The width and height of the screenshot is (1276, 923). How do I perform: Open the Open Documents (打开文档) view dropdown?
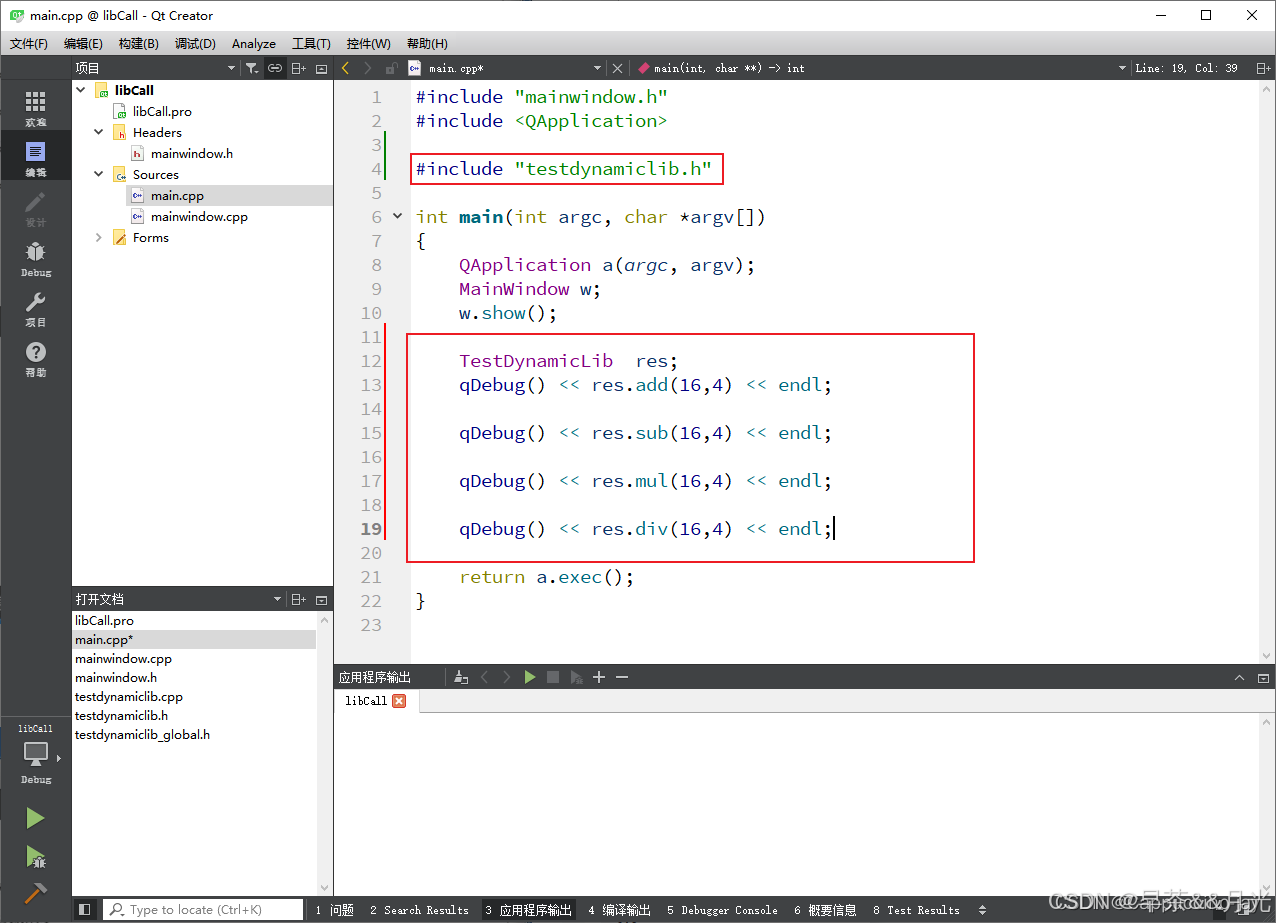[179, 599]
